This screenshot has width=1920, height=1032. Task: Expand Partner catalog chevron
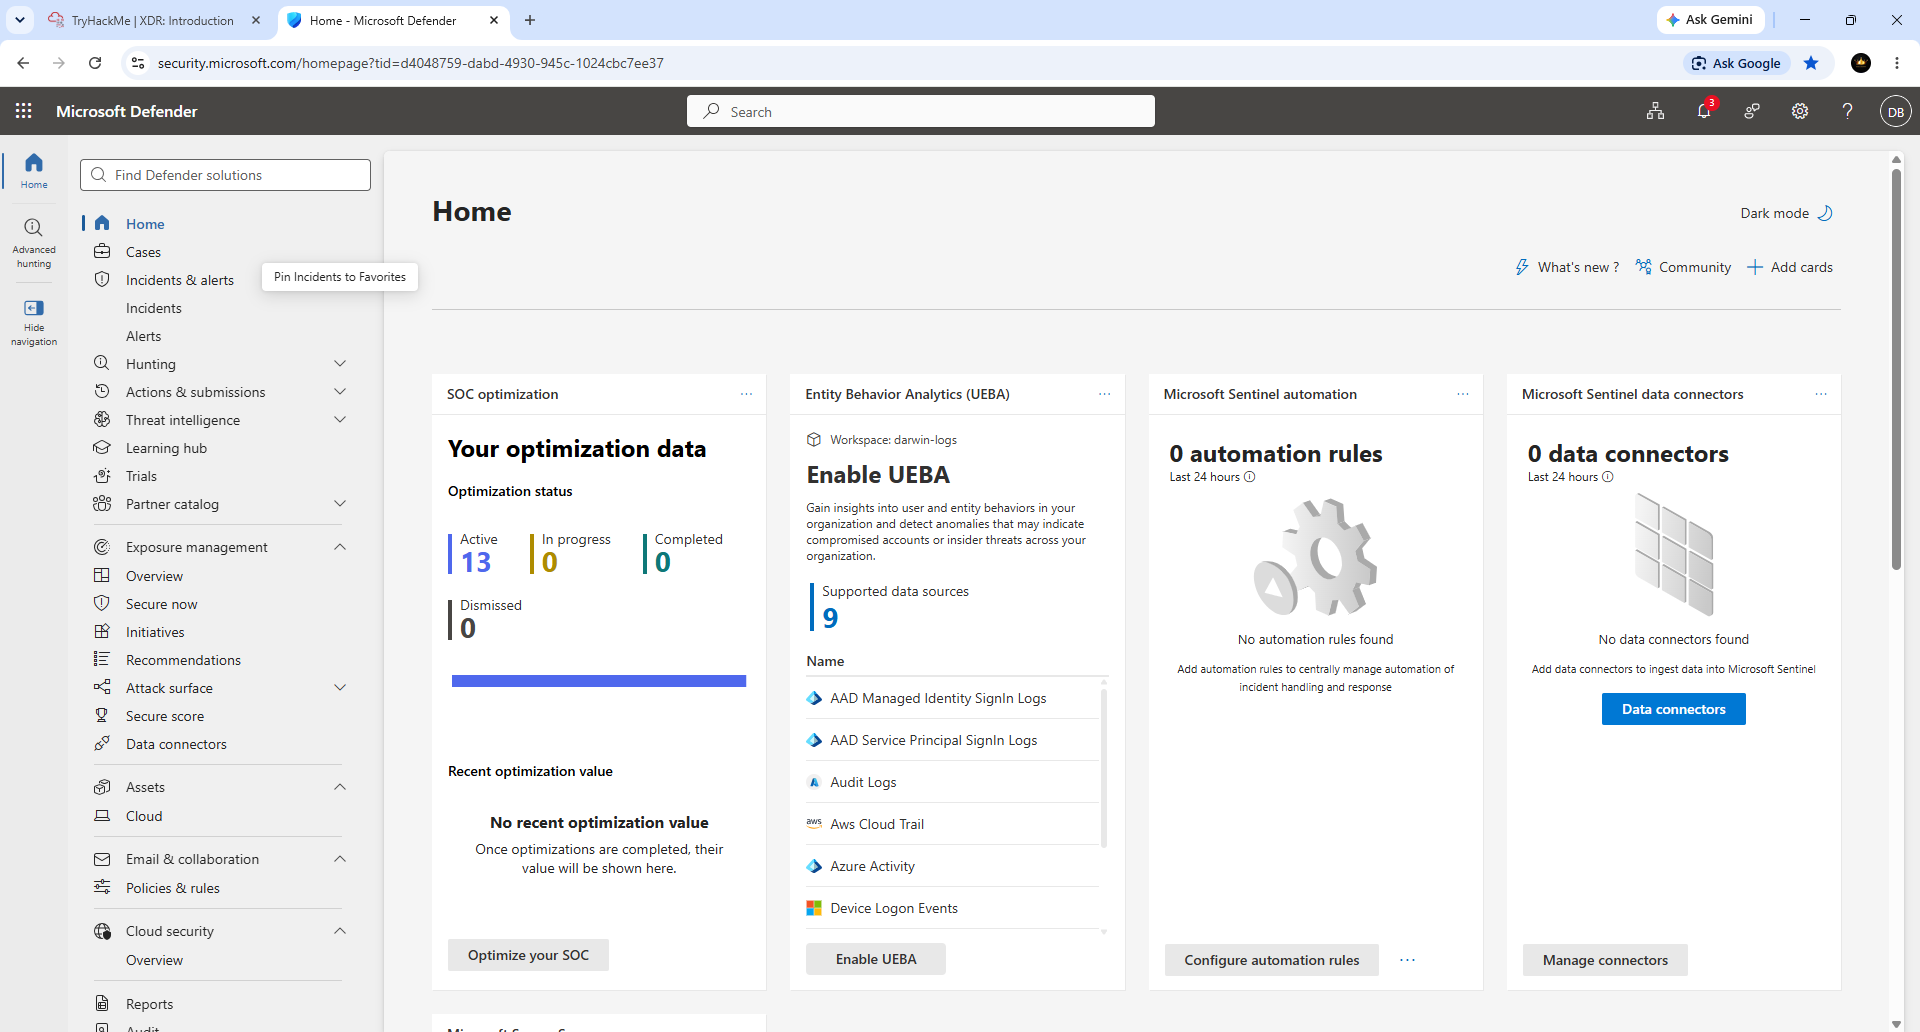tap(340, 504)
